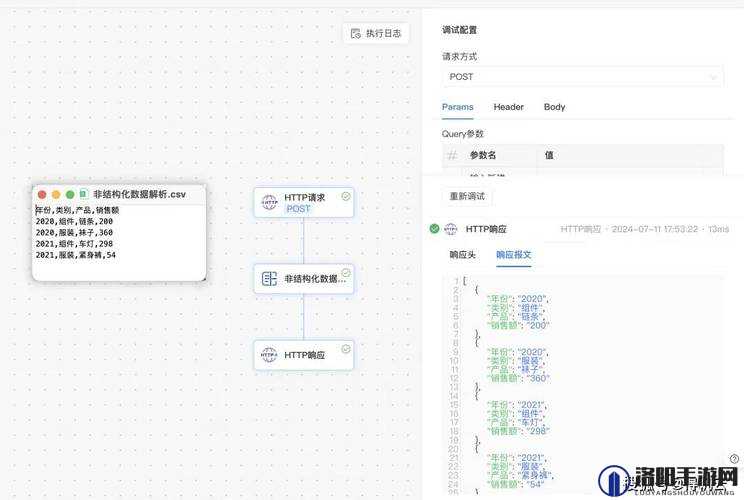The height and width of the screenshot is (500, 744).
Task: Click the help question mark icon
Action: point(734,458)
